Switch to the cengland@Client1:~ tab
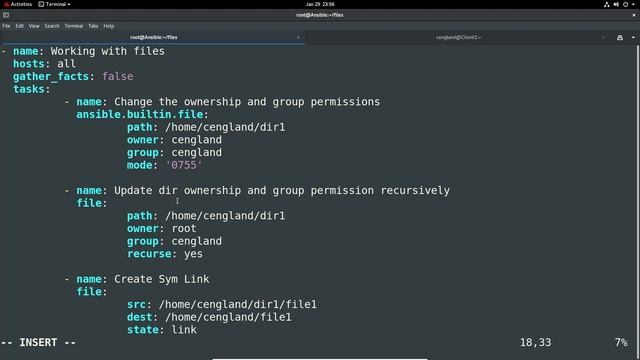The width and height of the screenshot is (640, 360). (458, 37)
